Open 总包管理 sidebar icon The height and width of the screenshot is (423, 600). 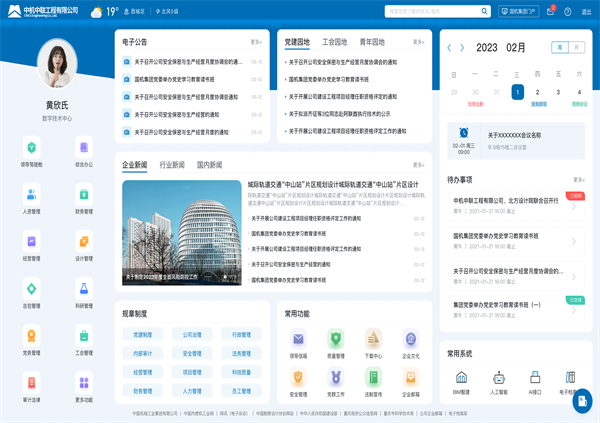pyautogui.click(x=31, y=289)
